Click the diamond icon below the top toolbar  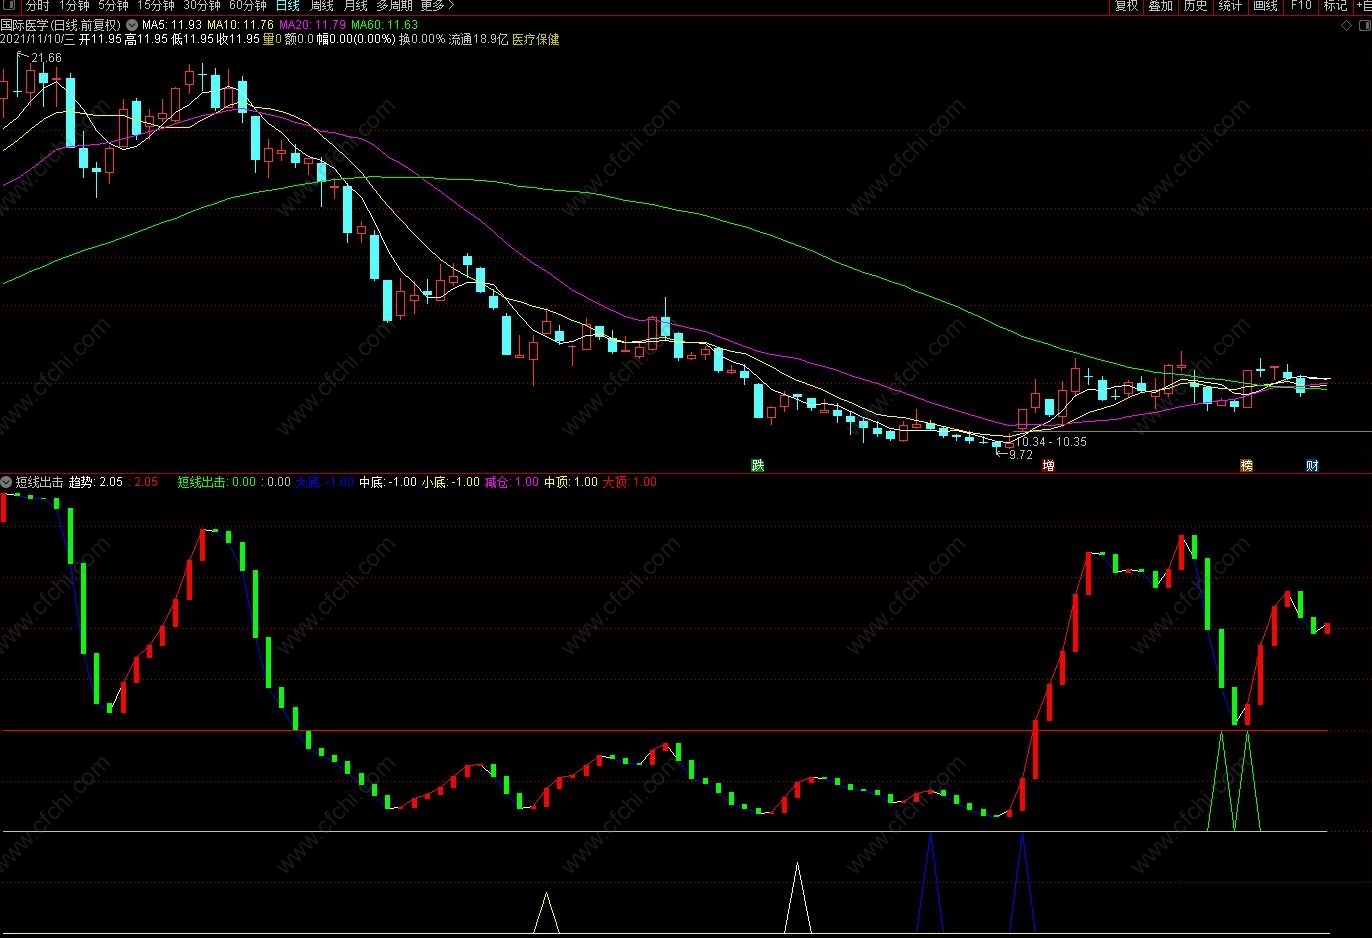click(1346, 26)
